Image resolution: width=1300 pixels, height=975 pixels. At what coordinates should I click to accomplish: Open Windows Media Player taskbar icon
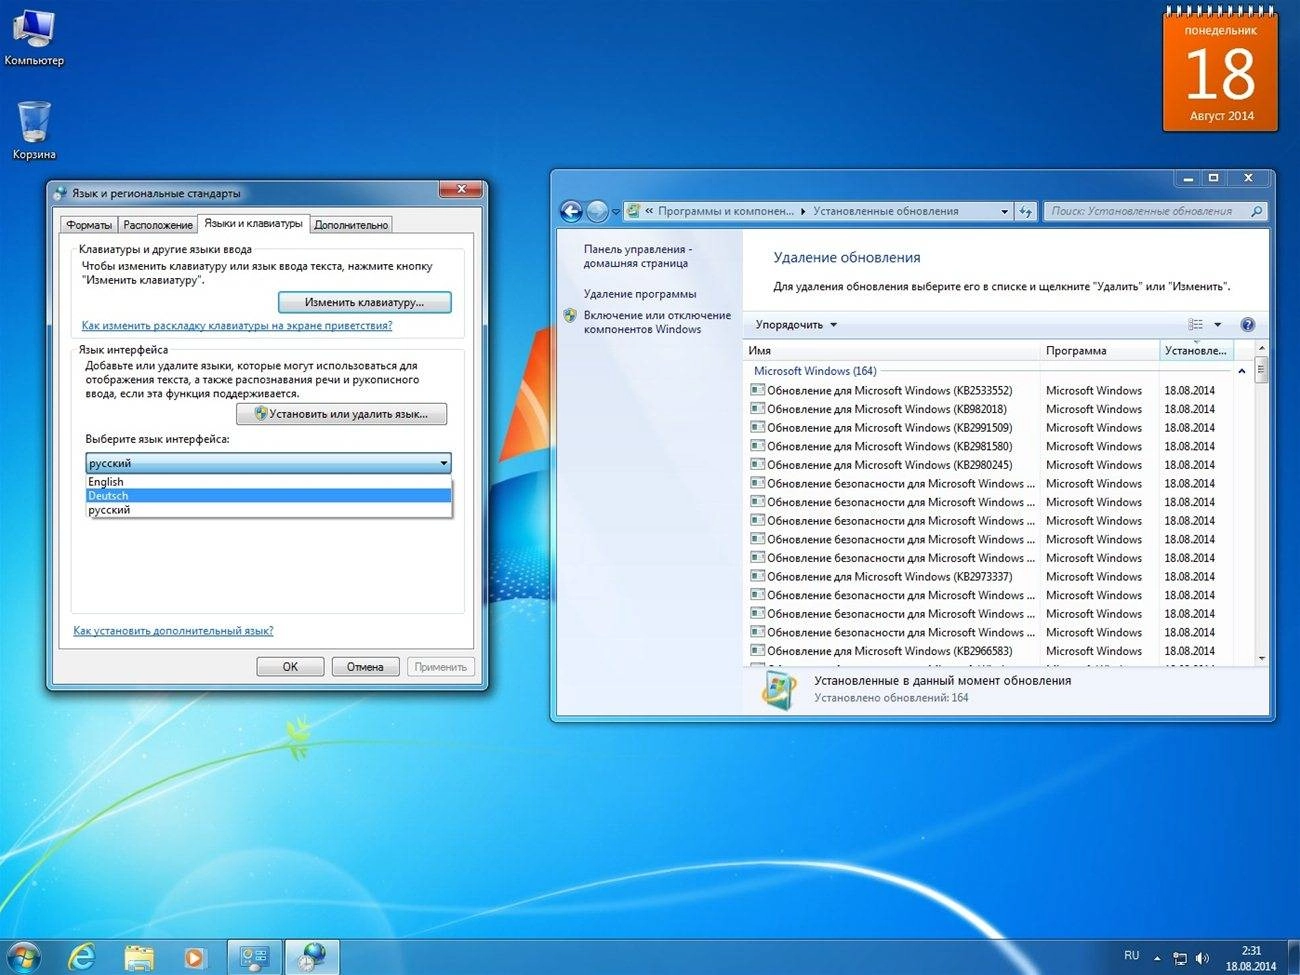coord(195,957)
